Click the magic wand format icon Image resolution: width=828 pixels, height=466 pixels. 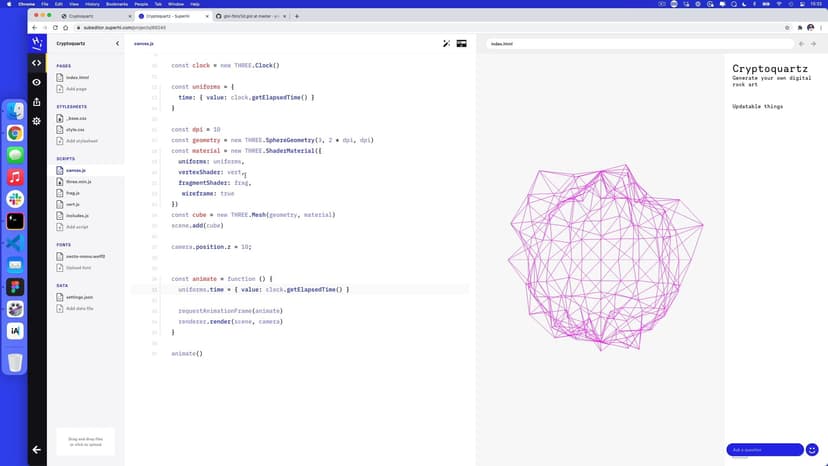pos(447,44)
